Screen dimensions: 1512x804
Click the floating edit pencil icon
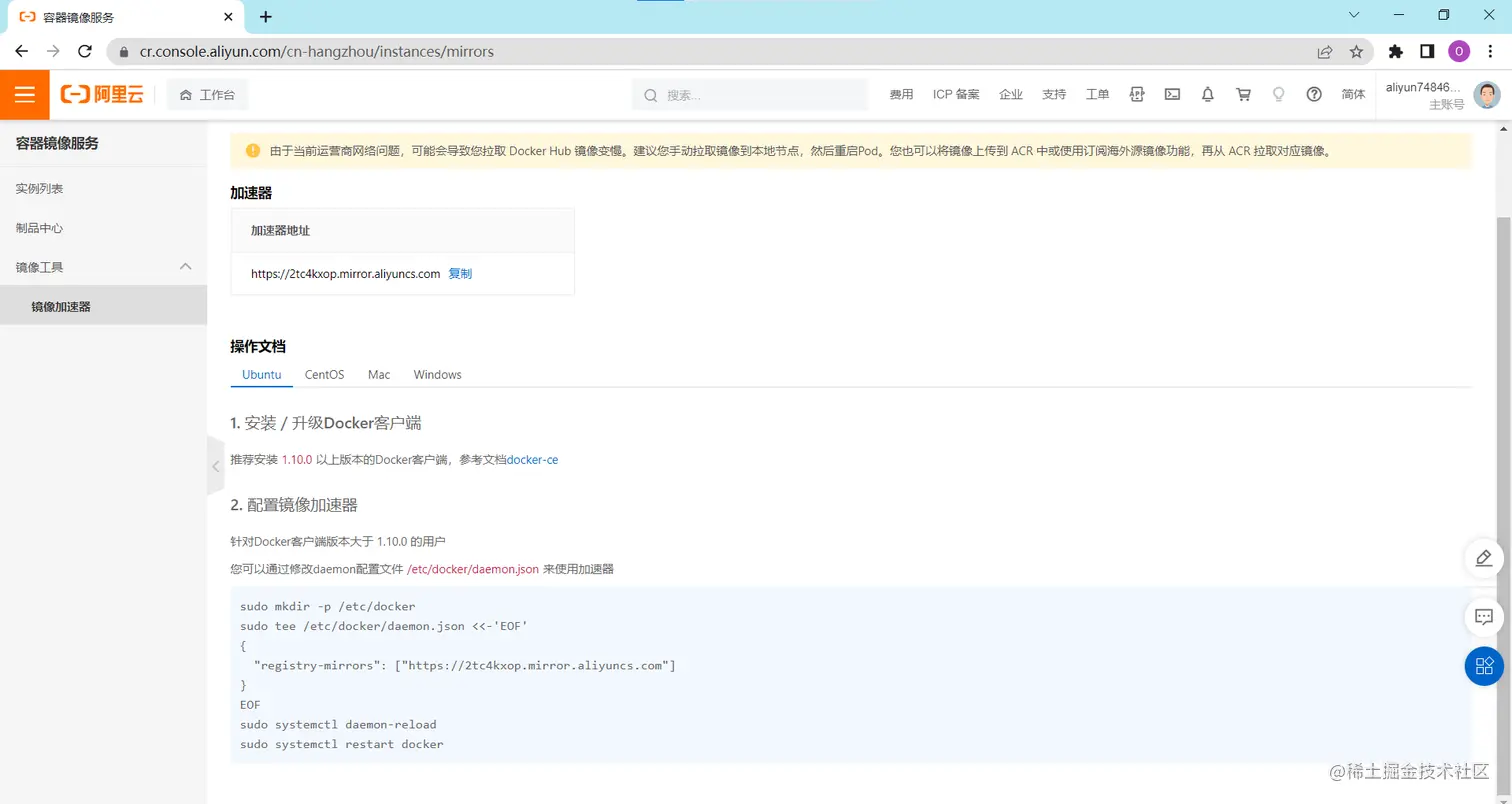pyautogui.click(x=1484, y=558)
